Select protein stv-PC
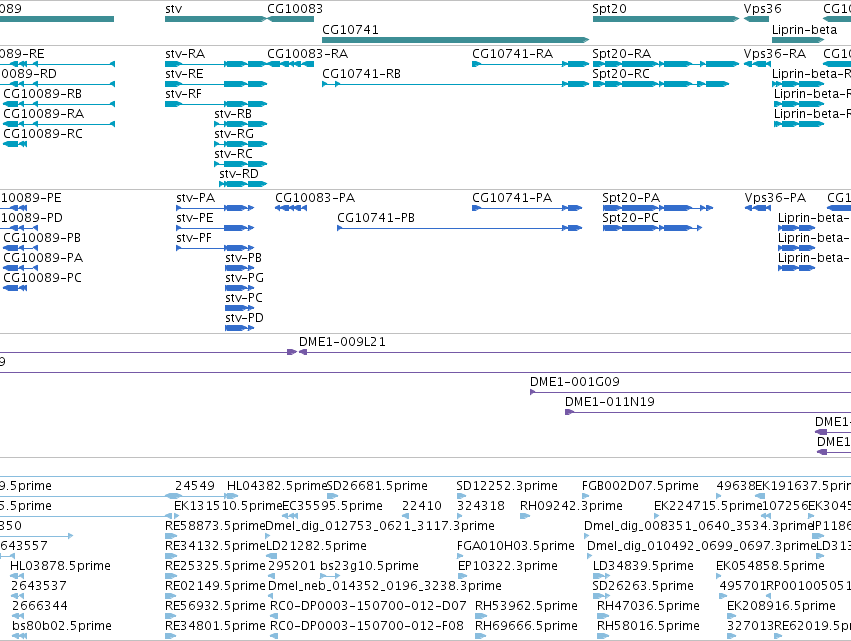 (x=239, y=308)
